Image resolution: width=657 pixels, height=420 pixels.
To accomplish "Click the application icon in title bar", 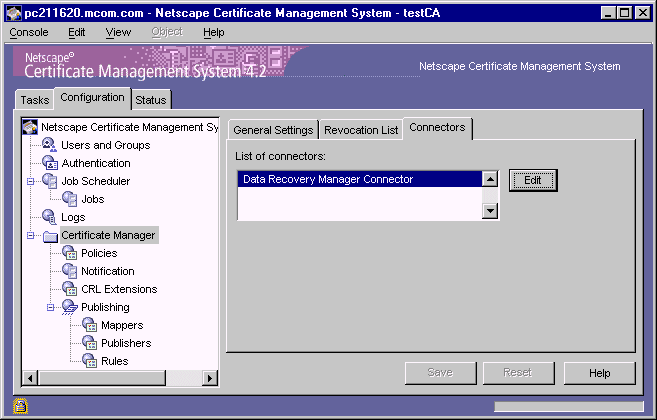I will (x=14, y=13).
